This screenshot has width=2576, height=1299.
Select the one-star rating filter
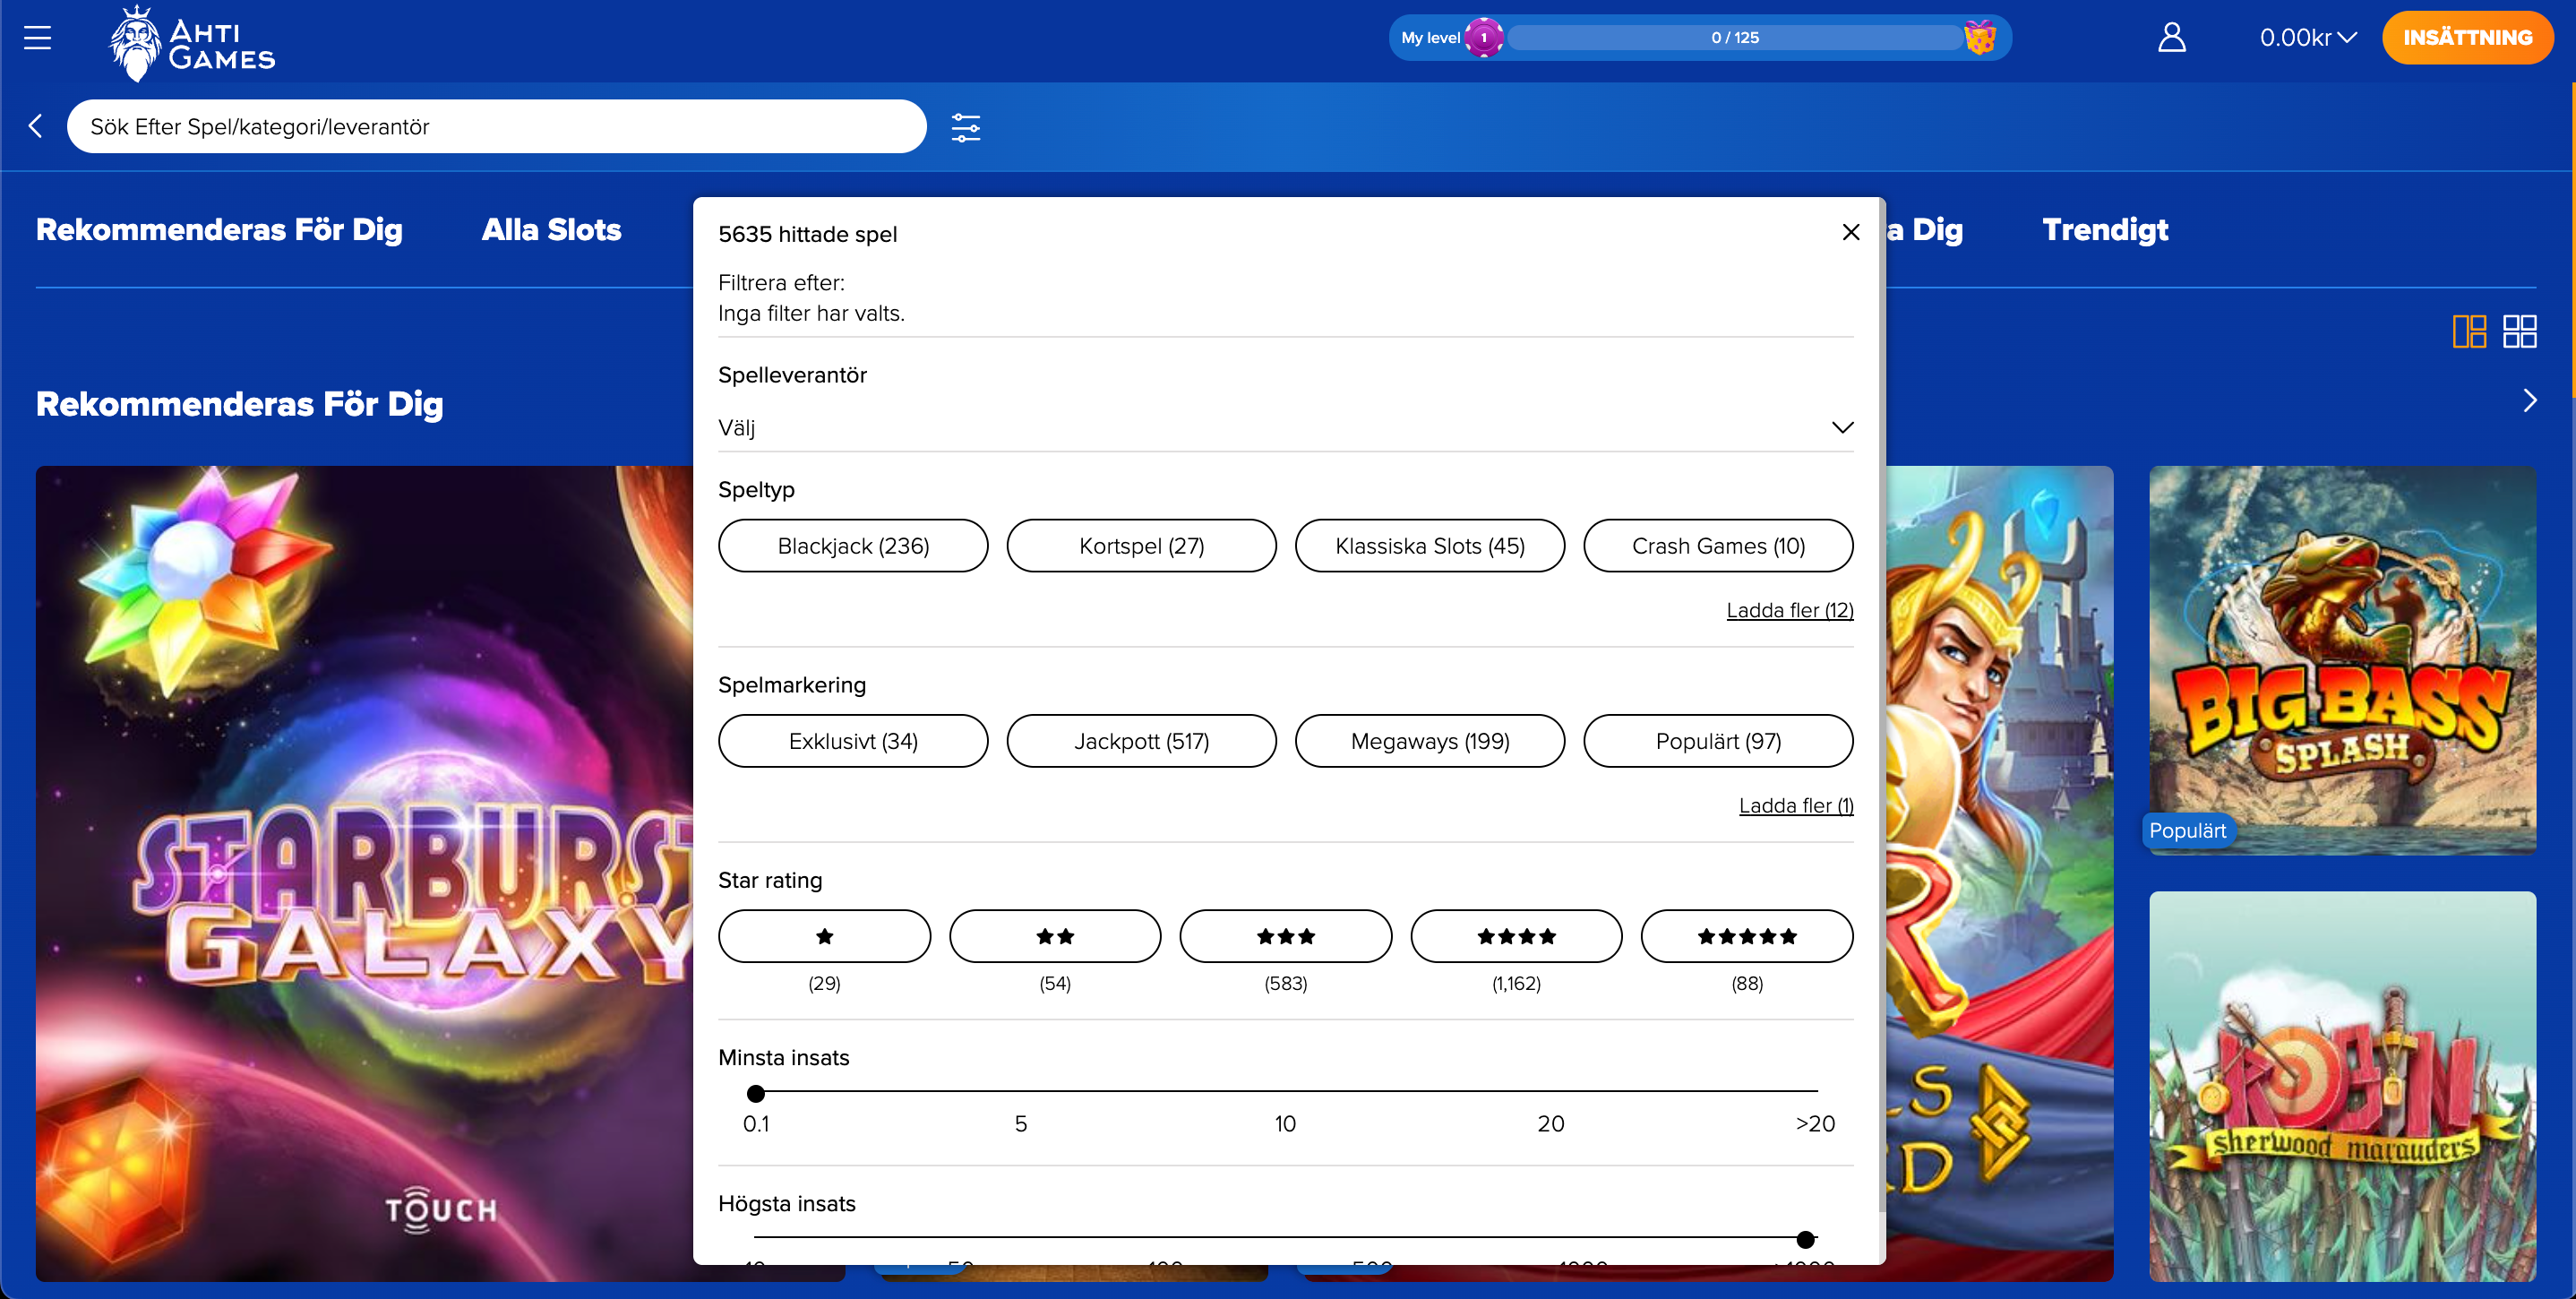824,936
